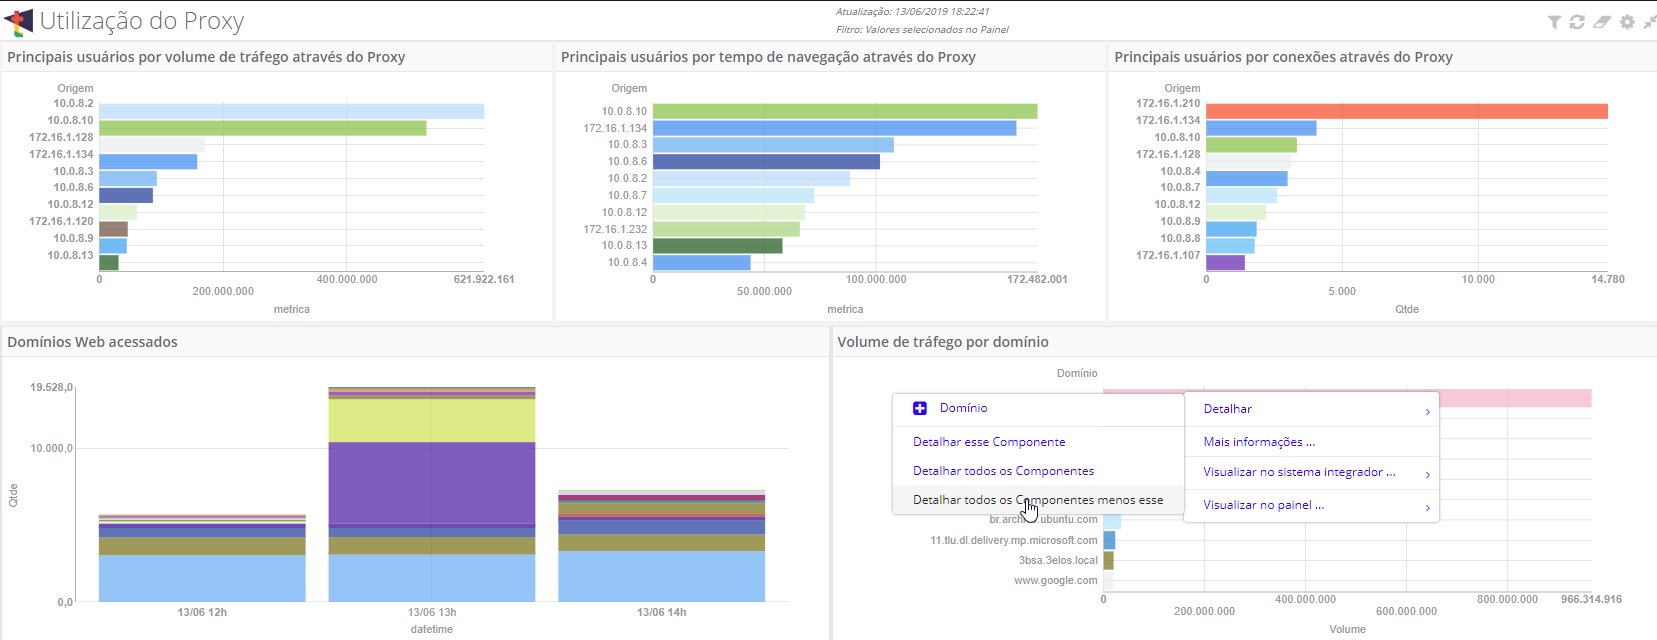This screenshot has height=640, width=1657.
Task: Click the Volume de tráfego por domínio title
Action: click(x=943, y=342)
